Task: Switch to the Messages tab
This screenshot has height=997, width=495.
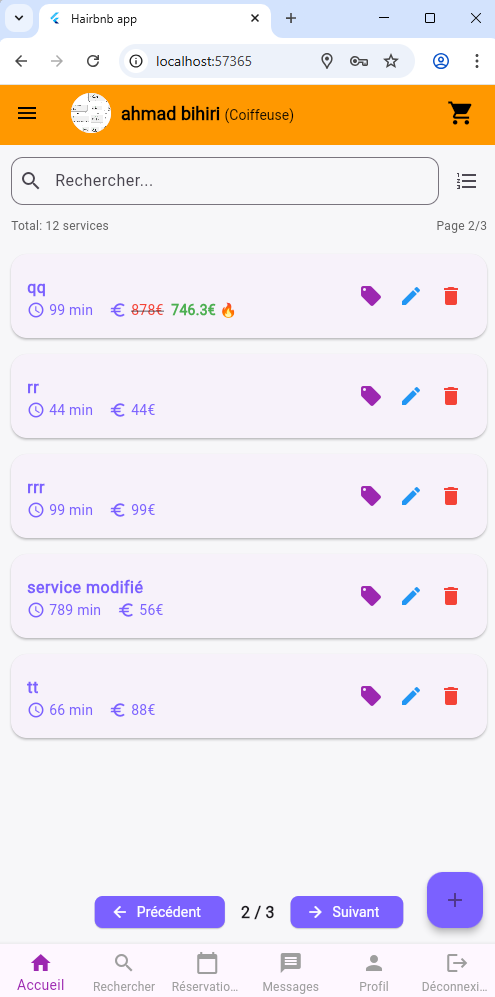Action: [x=291, y=972]
